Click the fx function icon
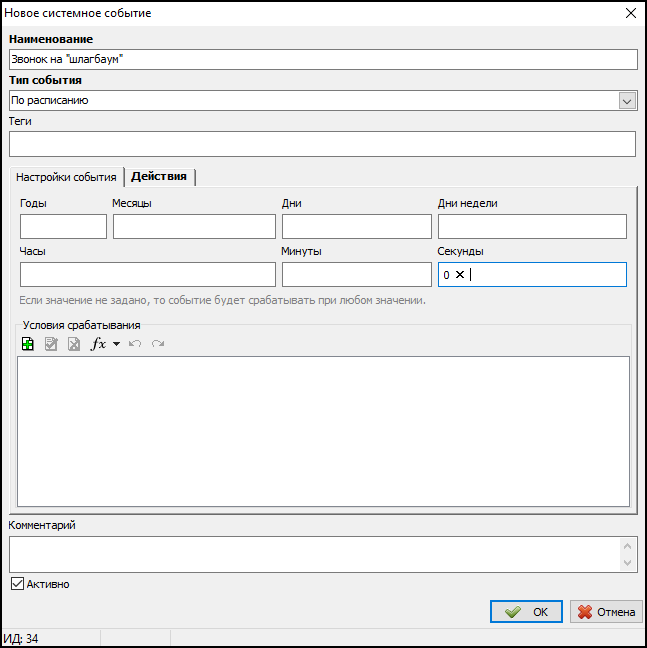Image resolution: width=647 pixels, height=648 pixels. (98, 344)
